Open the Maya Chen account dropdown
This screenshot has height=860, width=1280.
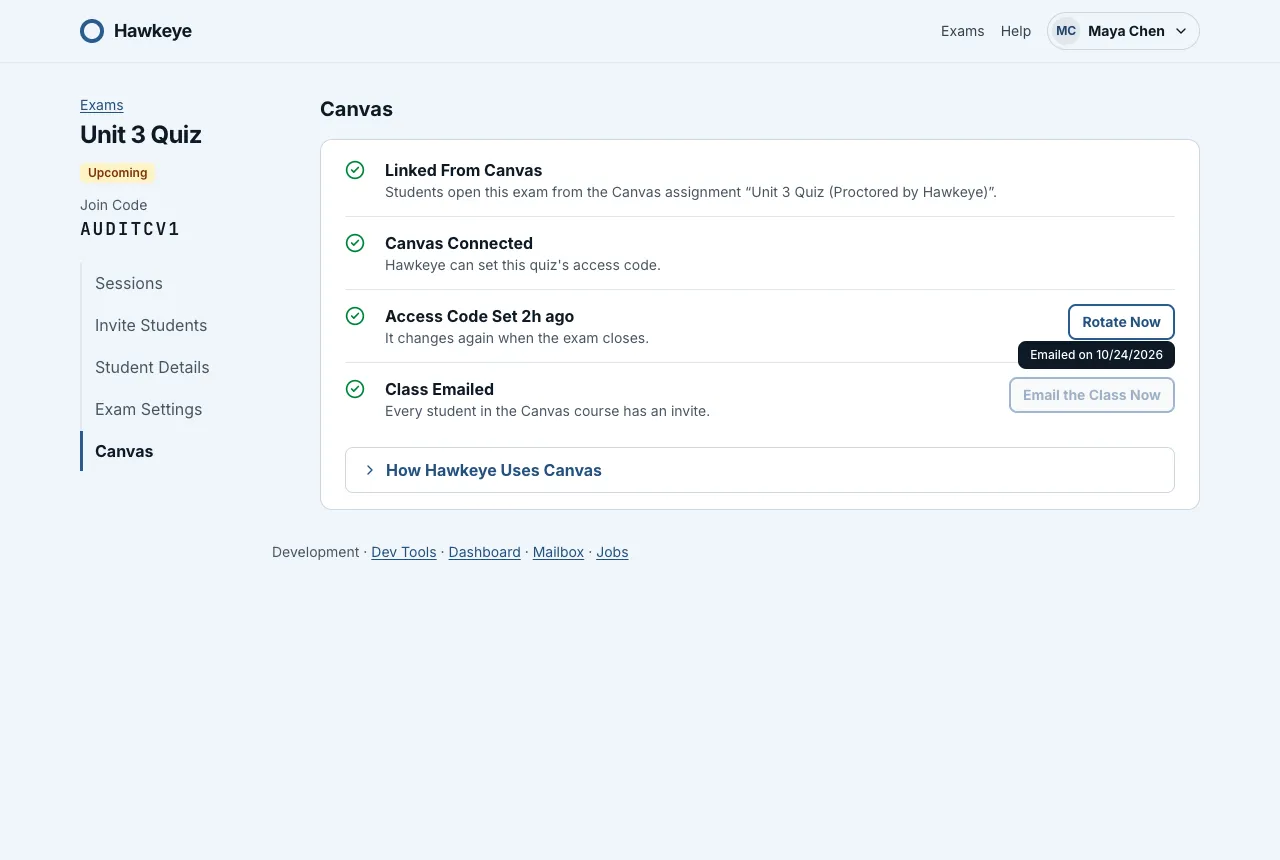(x=1123, y=31)
